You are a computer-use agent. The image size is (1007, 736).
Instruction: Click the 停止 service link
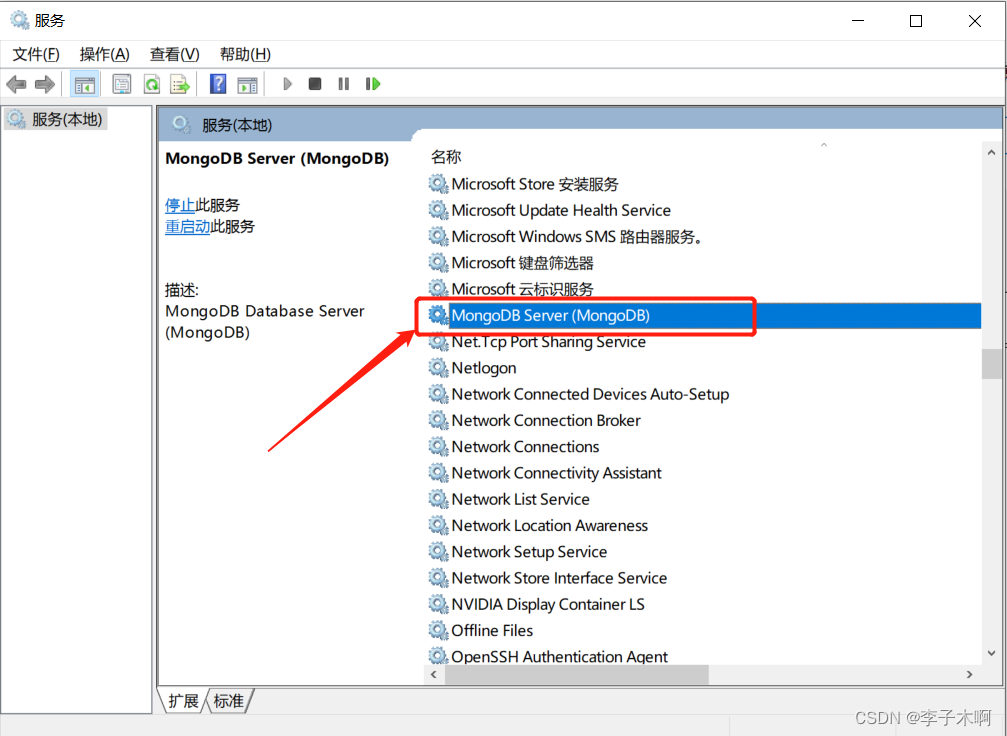pyautogui.click(x=180, y=206)
